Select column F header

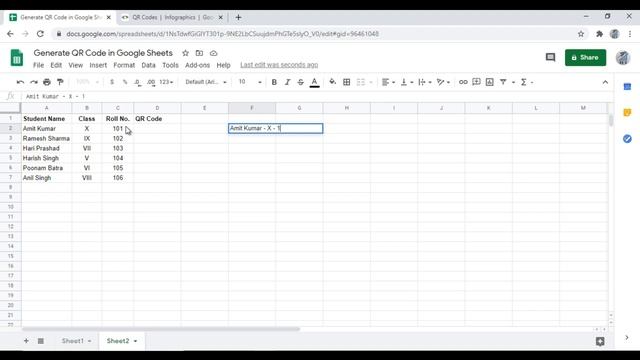pos(252,108)
